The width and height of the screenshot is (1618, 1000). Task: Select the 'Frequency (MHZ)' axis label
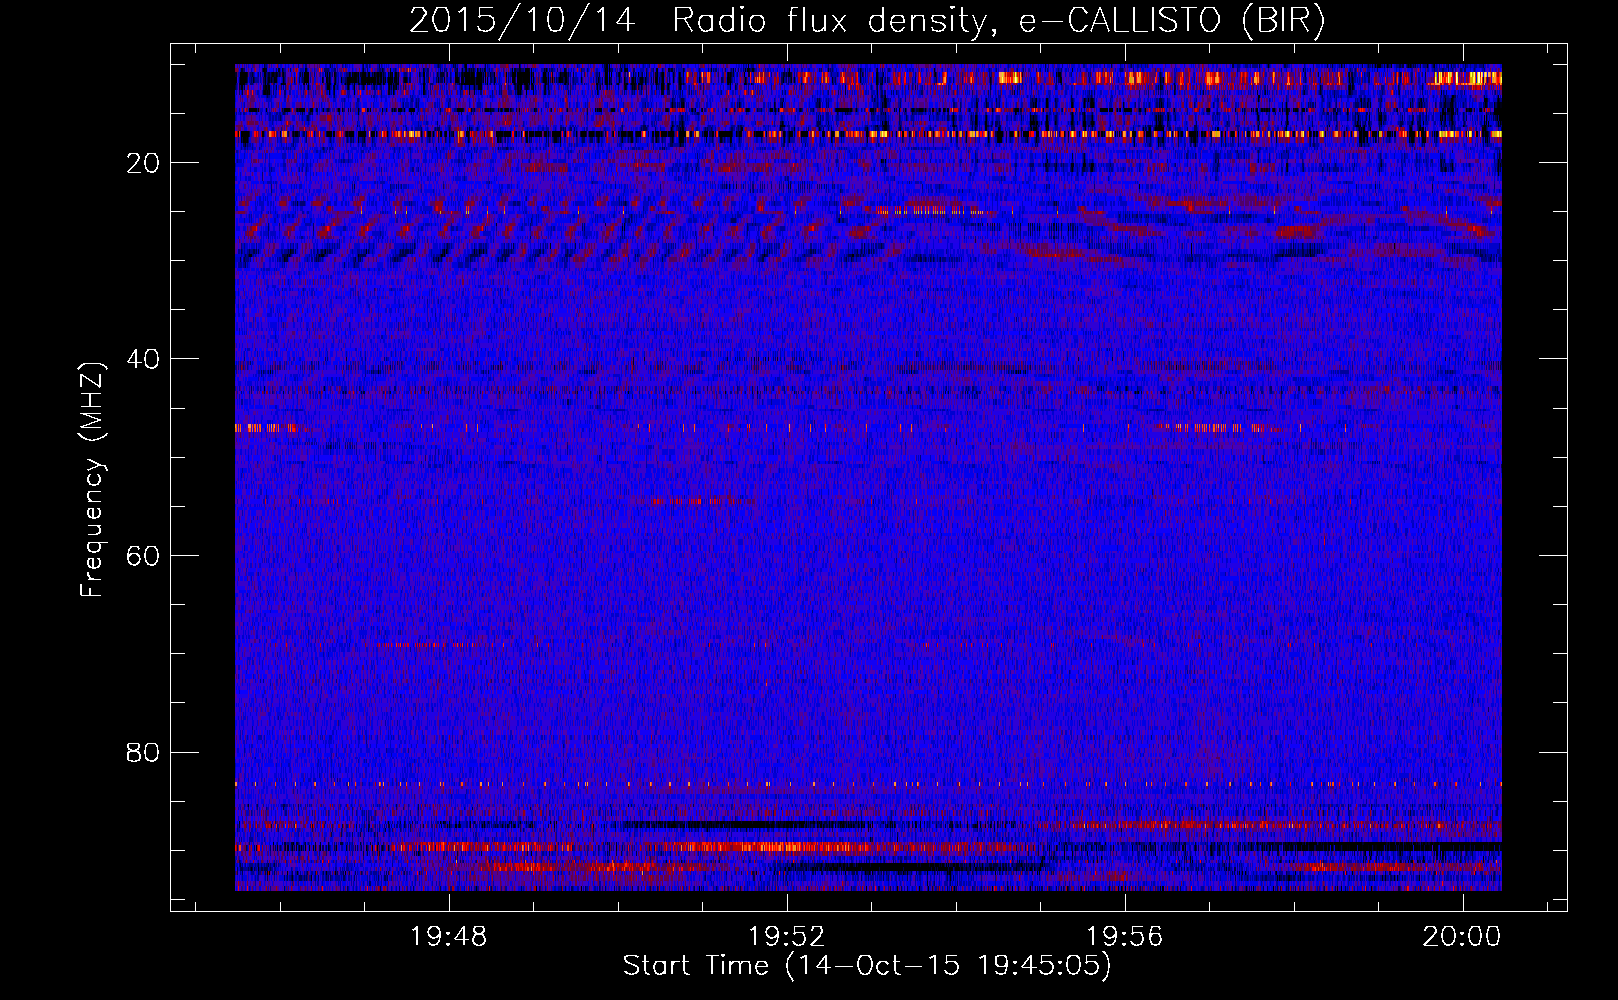[x=92, y=480]
